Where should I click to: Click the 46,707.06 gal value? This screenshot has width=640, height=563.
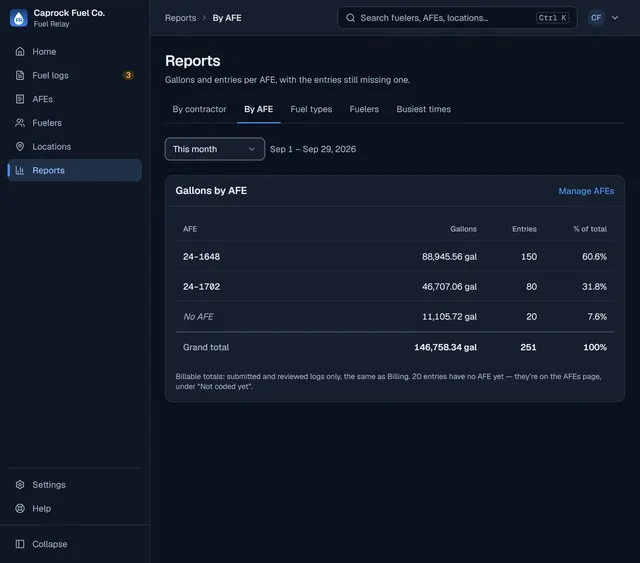click(x=449, y=287)
